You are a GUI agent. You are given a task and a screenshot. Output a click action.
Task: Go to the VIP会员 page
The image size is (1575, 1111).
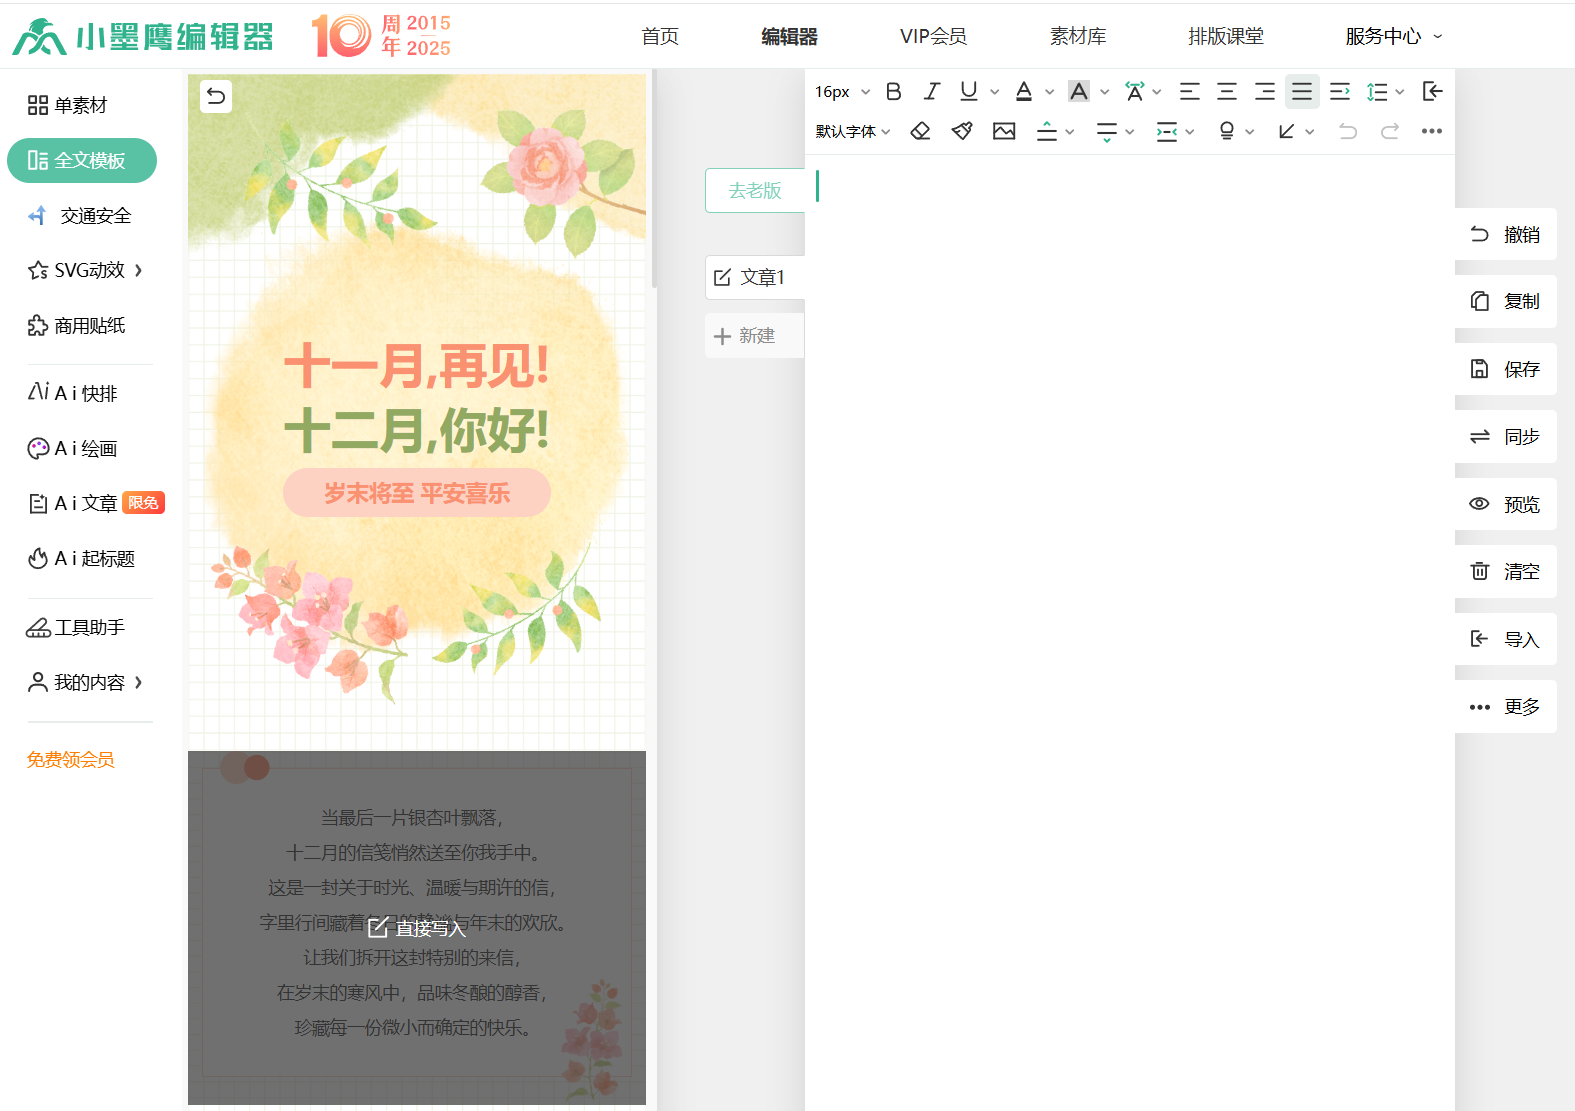[933, 37]
